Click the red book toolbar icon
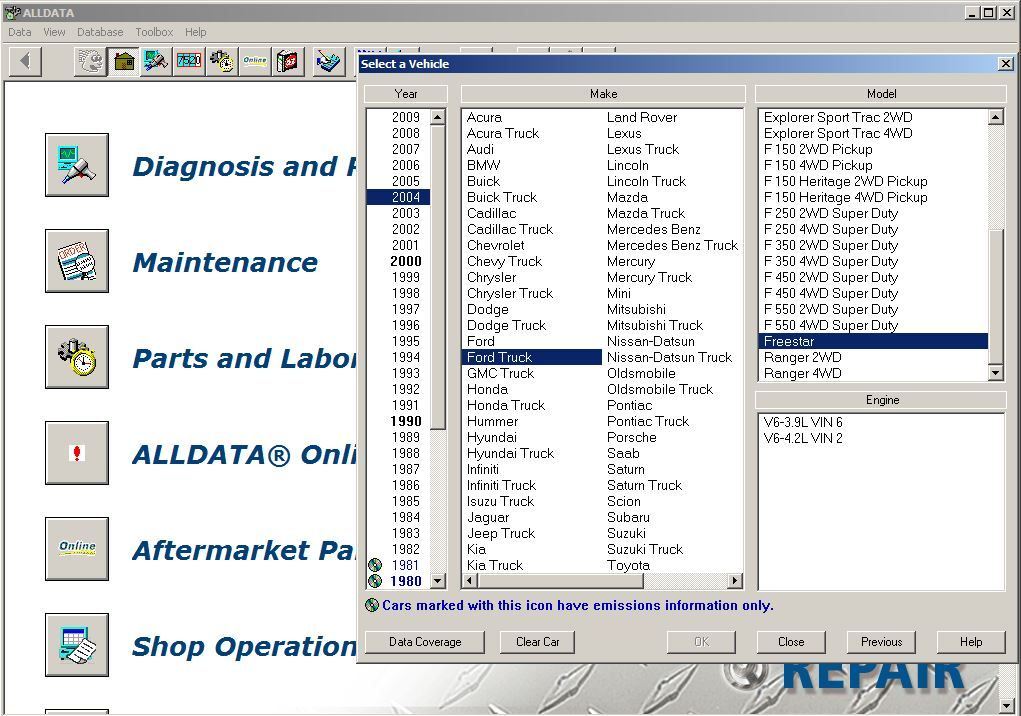The width and height of the screenshot is (1021, 716). click(x=288, y=61)
